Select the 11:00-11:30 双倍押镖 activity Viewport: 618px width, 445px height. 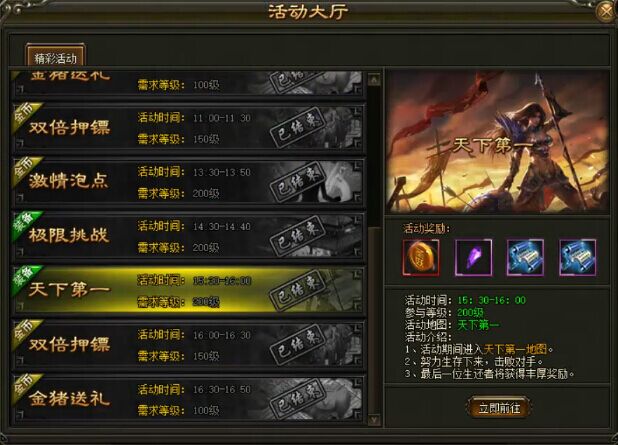point(188,128)
